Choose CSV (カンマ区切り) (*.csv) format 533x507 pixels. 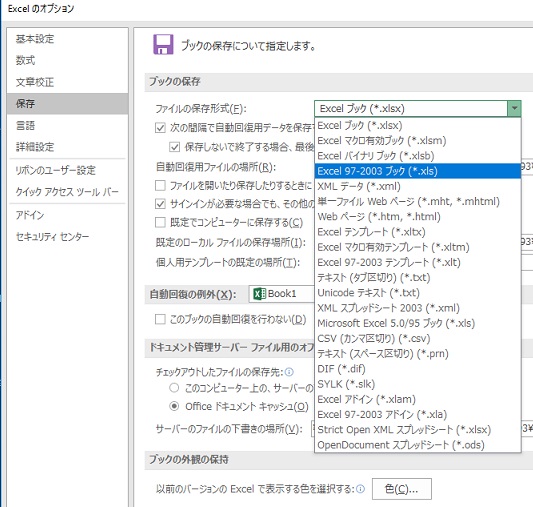pyautogui.click(x=418, y=338)
